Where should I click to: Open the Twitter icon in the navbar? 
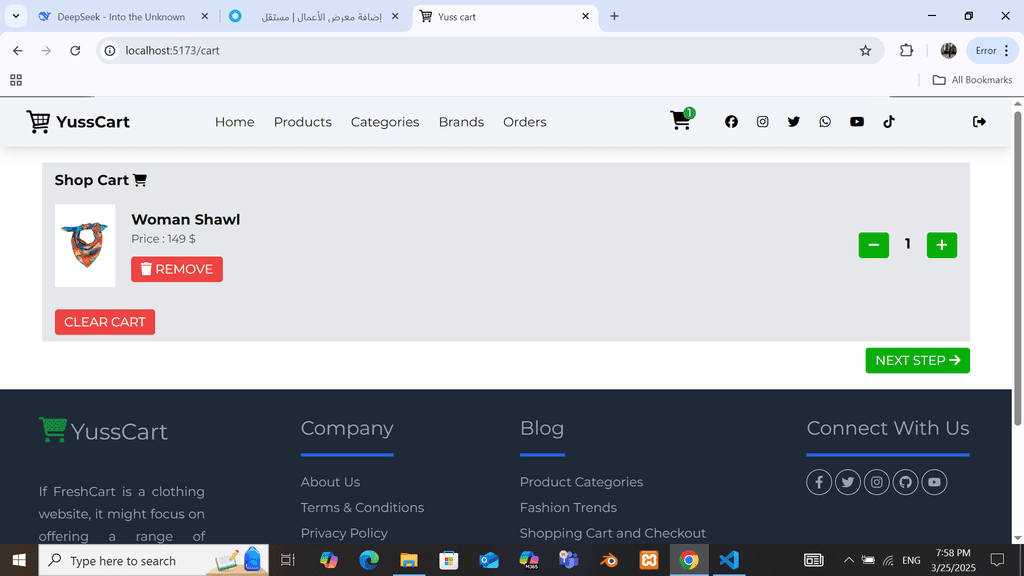(x=793, y=121)
